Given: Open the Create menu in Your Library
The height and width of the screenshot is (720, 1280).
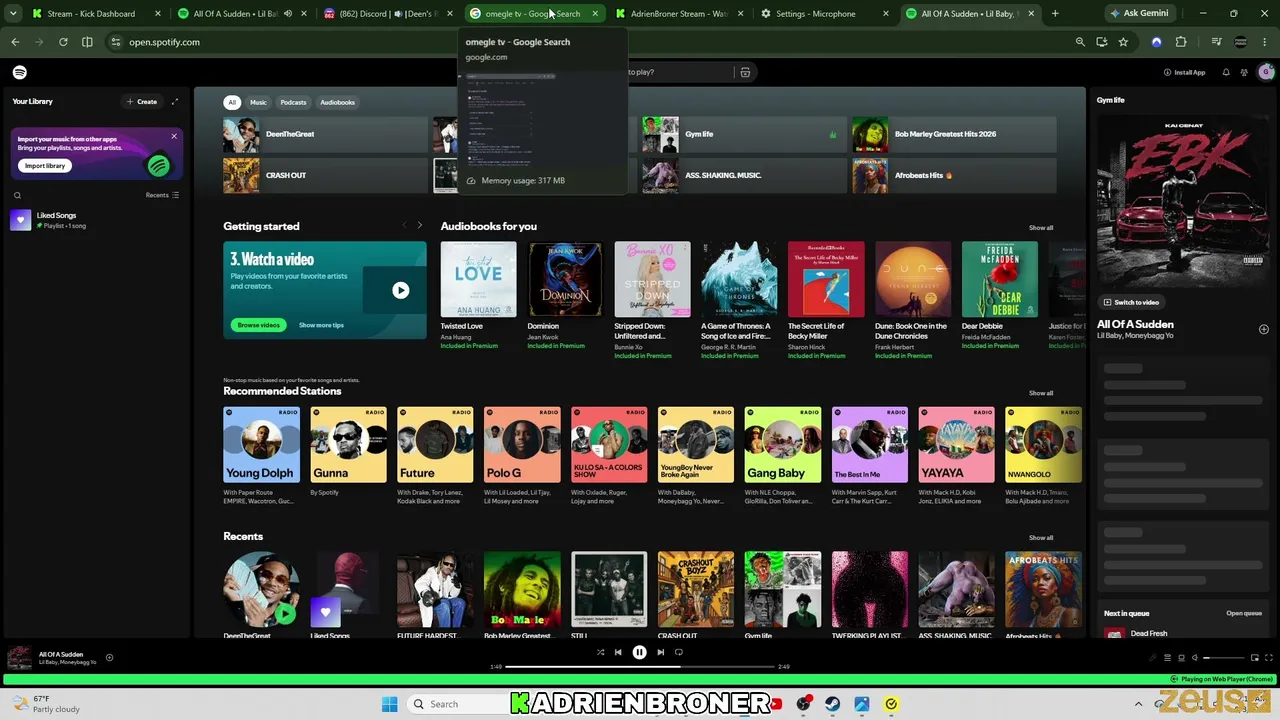Looking at the screenshot, I should pos(142,101).
